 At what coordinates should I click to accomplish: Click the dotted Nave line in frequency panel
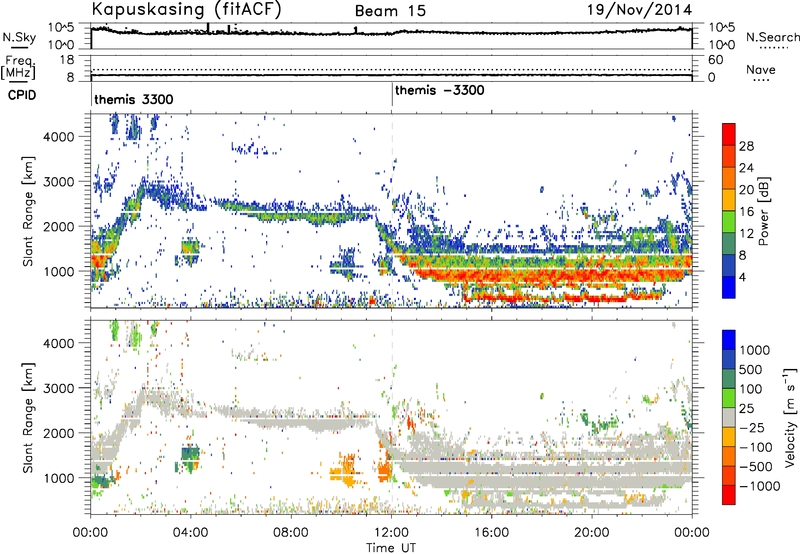(391, 70)
